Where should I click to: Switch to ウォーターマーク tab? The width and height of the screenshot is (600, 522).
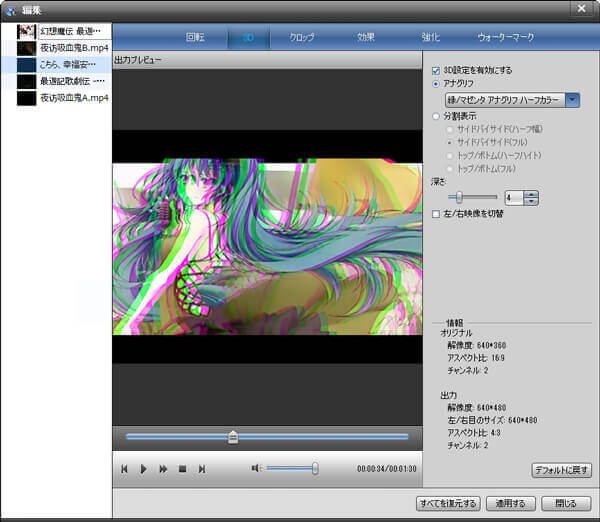click(505, 38)
